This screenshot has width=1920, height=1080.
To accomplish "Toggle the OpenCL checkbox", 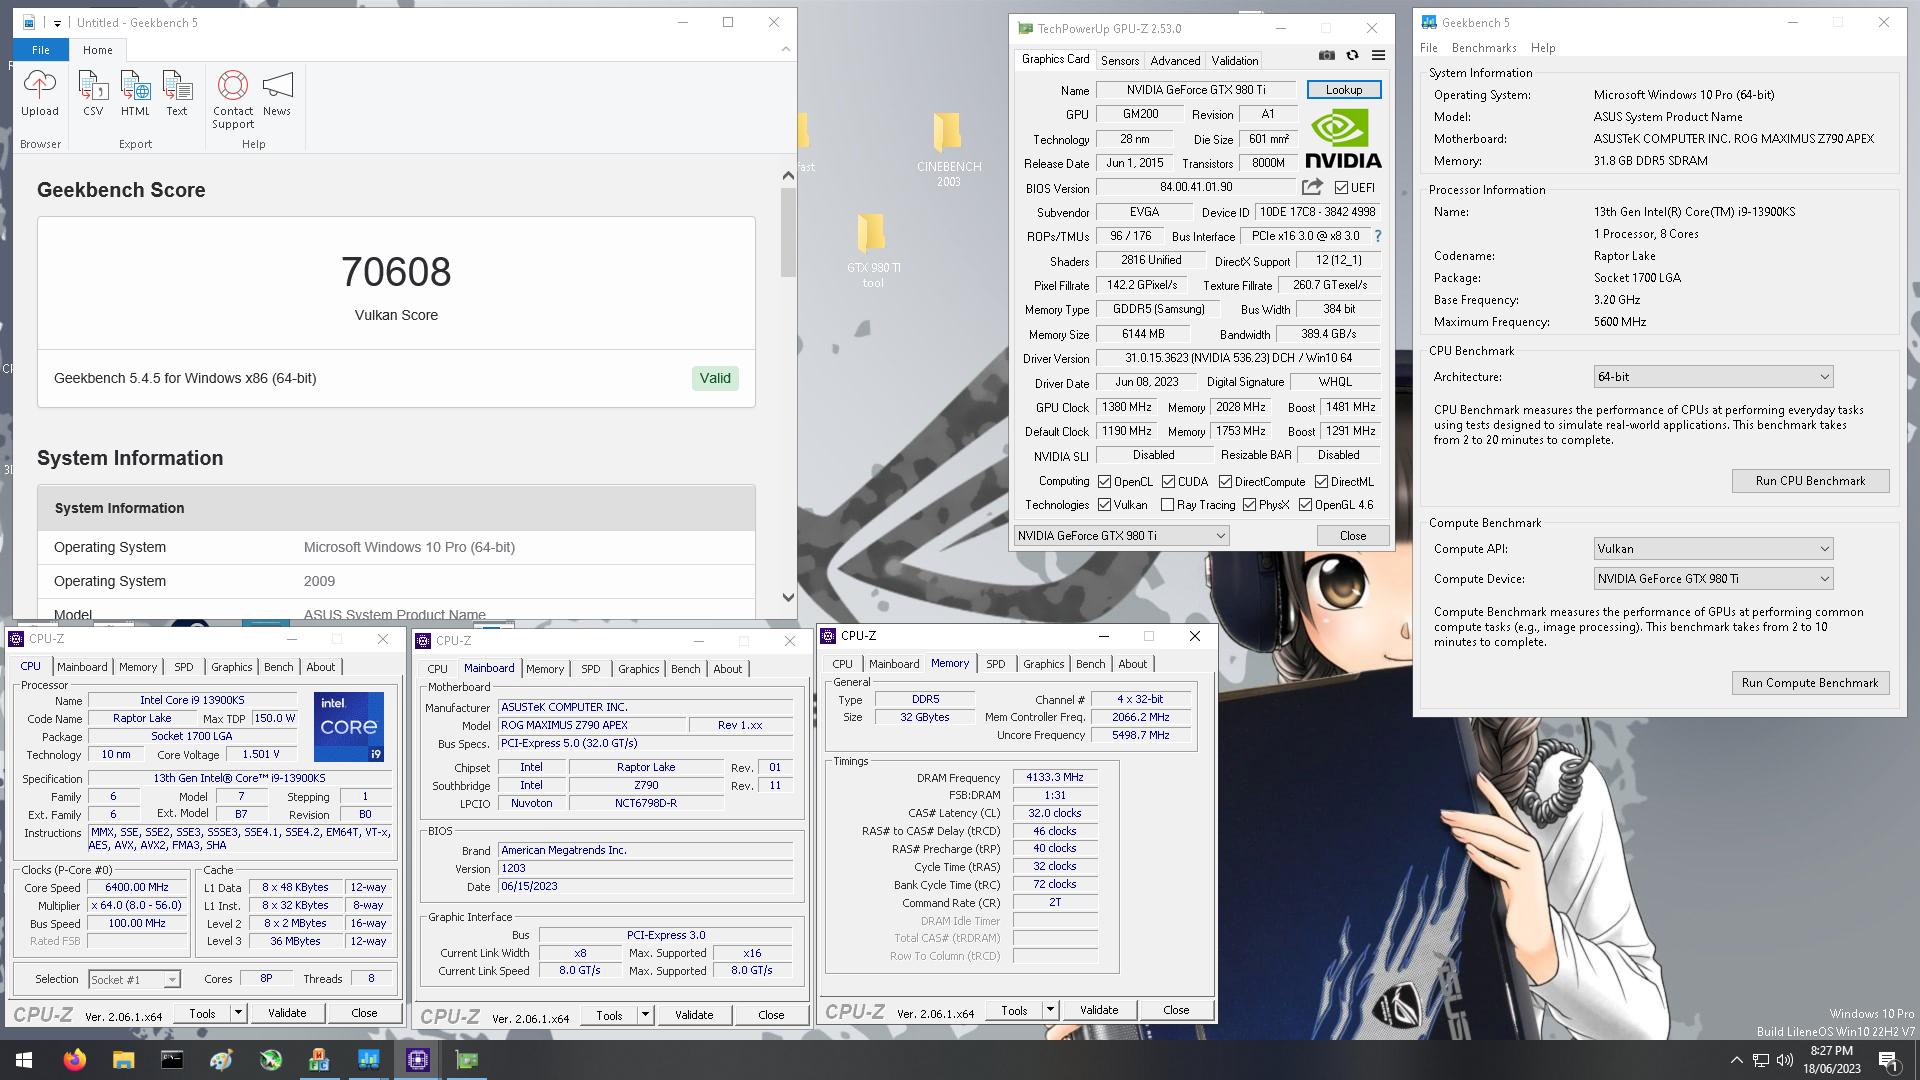I will (1104, 482).
